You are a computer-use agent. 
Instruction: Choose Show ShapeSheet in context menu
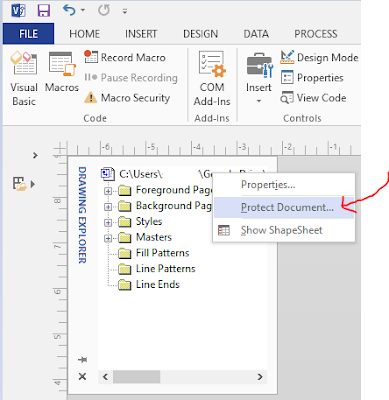[284, 230]
